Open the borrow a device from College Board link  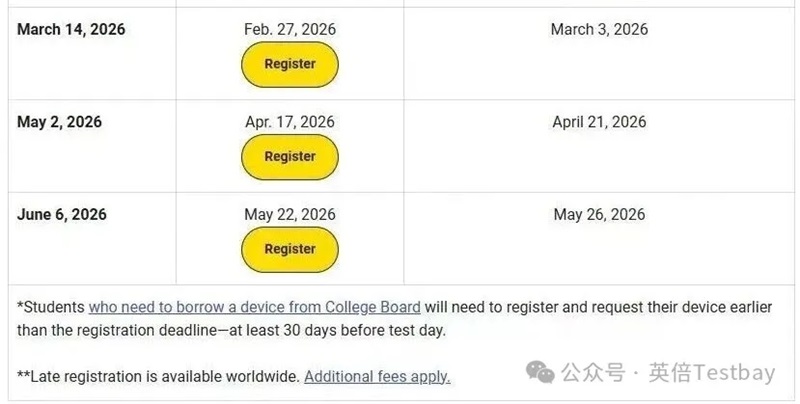click(254, 307)
